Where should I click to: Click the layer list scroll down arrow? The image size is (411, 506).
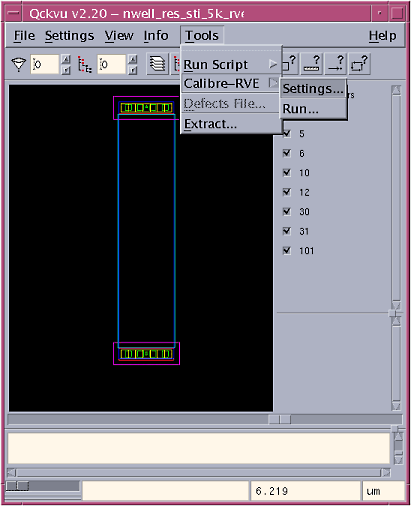[x=396, y=305]
